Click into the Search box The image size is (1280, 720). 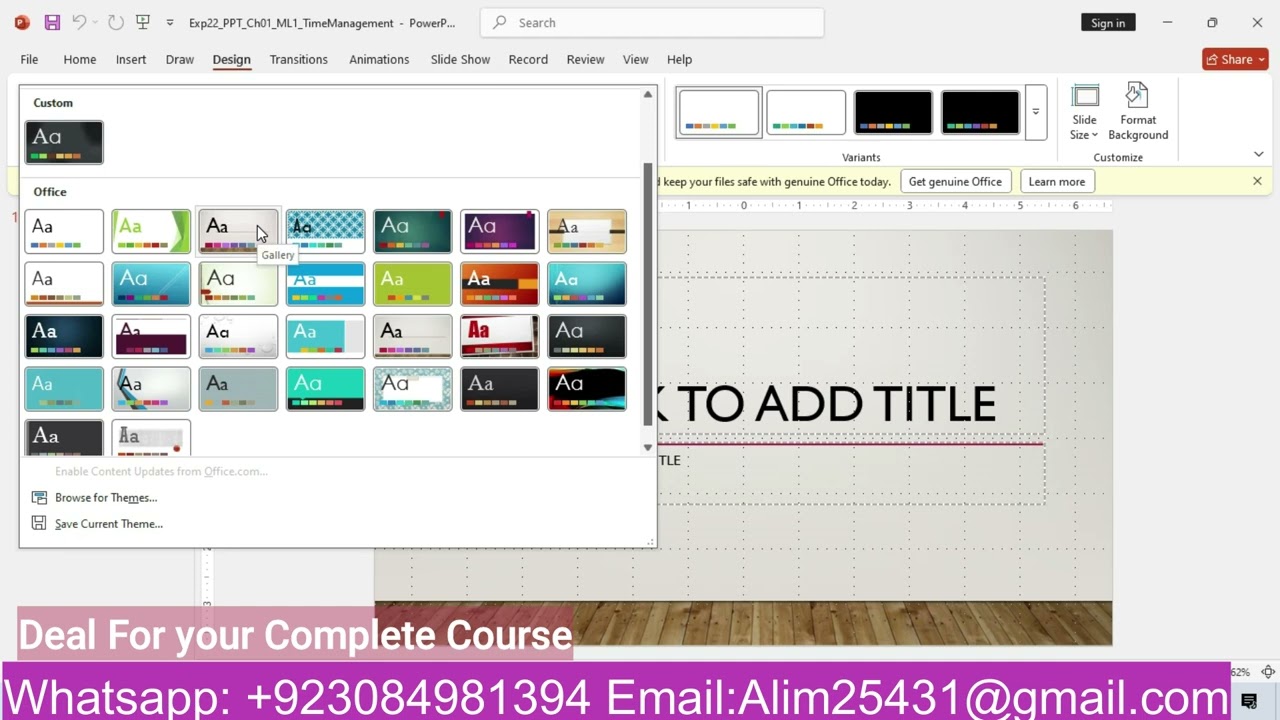(x=652, y=22)
